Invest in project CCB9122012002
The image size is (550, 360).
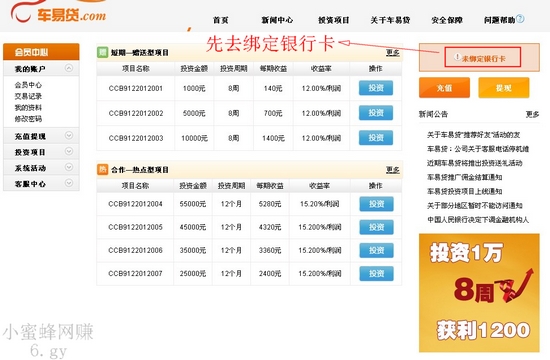[376, 113]
